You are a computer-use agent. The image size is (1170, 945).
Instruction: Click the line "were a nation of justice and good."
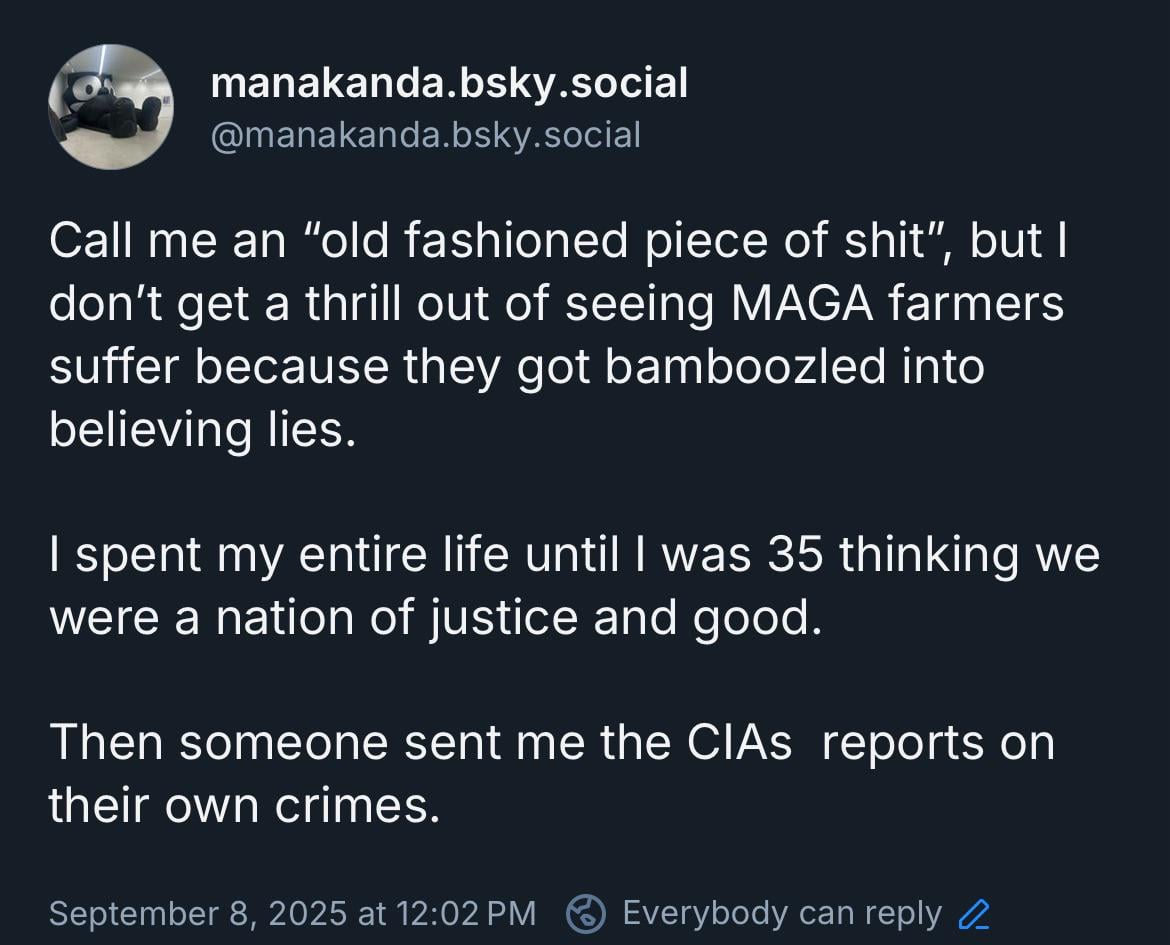click(436, 619)
